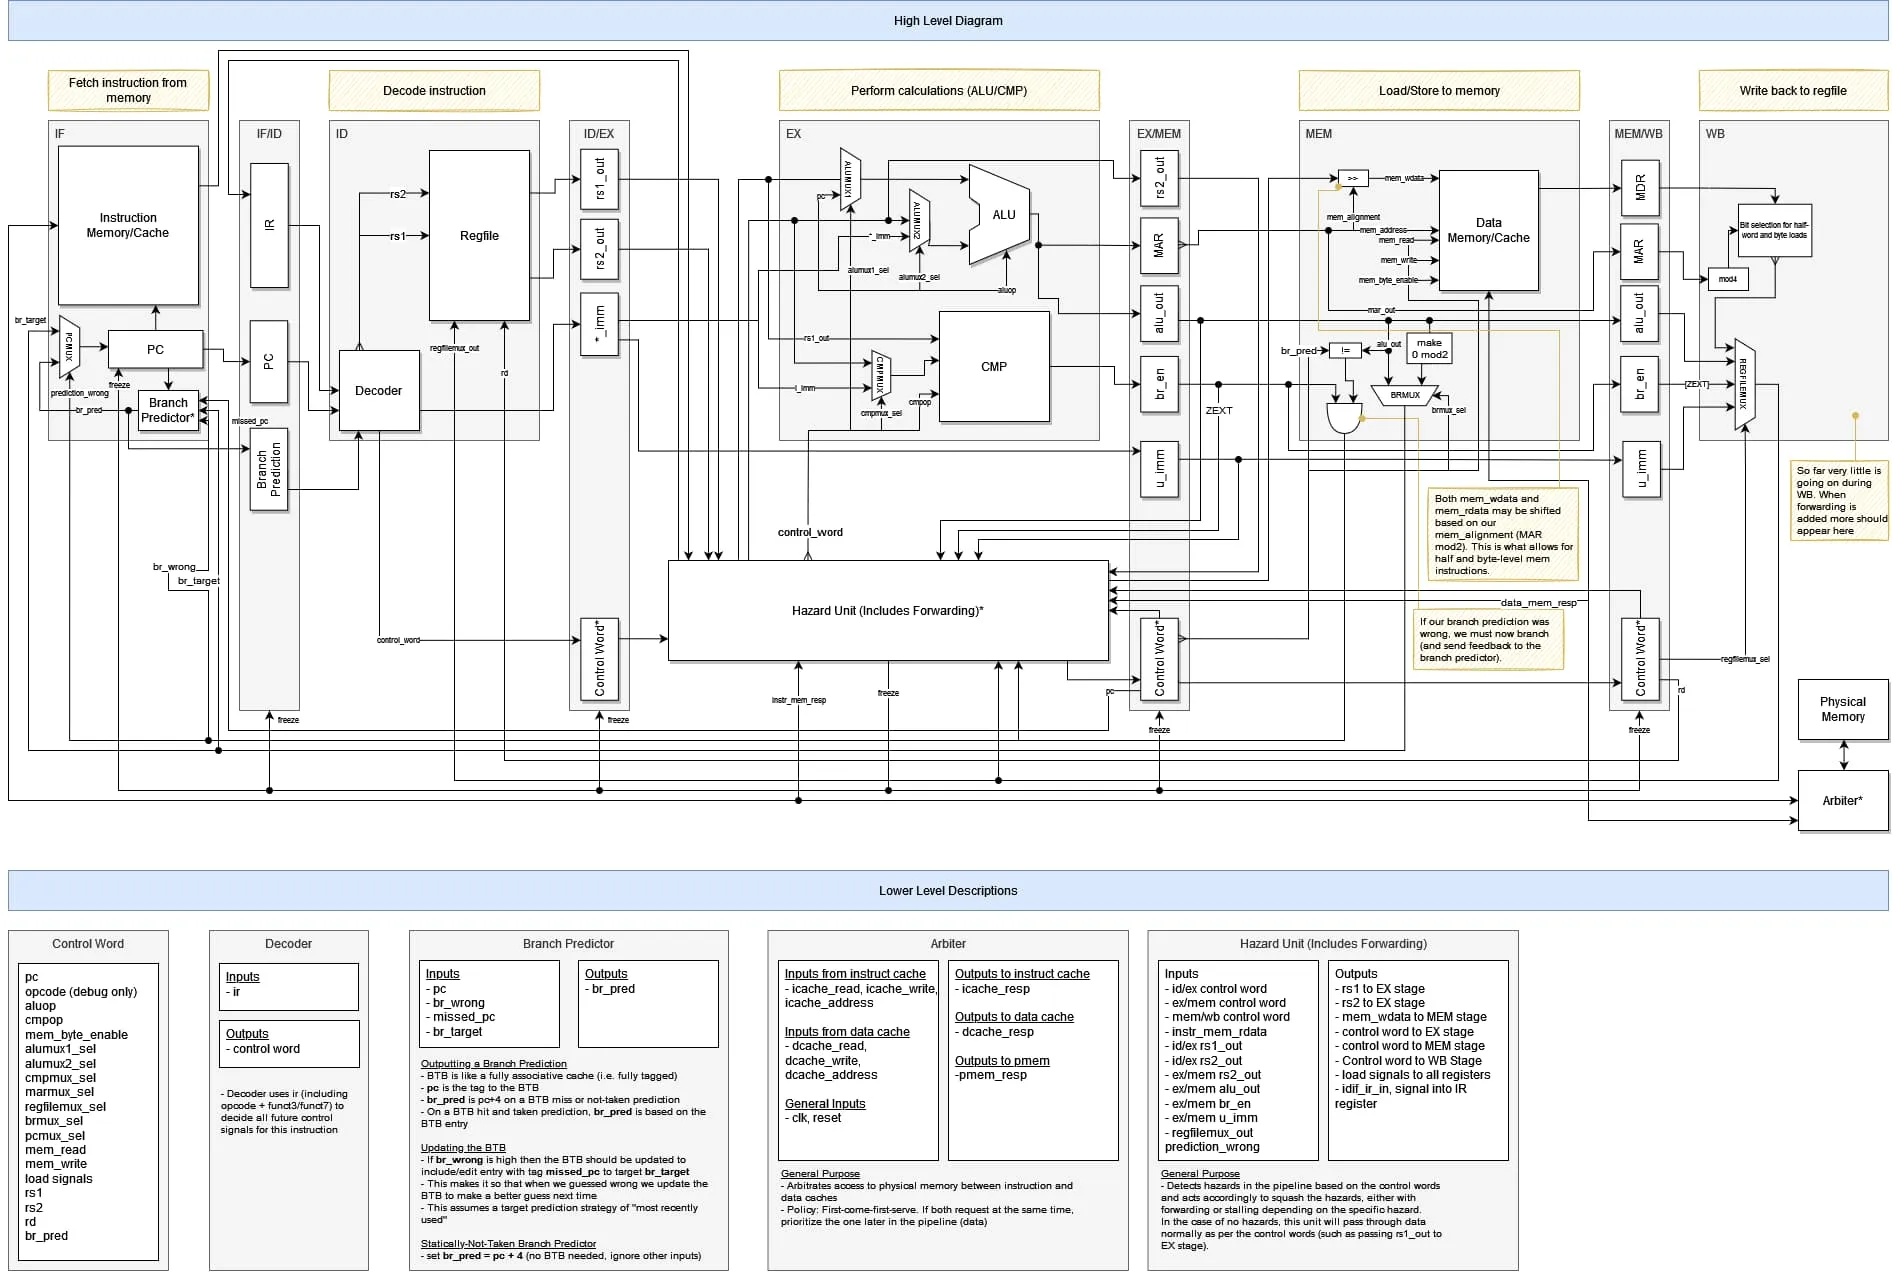The image size is (1892, 1272).
Task: Select the Instruction Memory/Cache block
Action: (x=128, y=225)
